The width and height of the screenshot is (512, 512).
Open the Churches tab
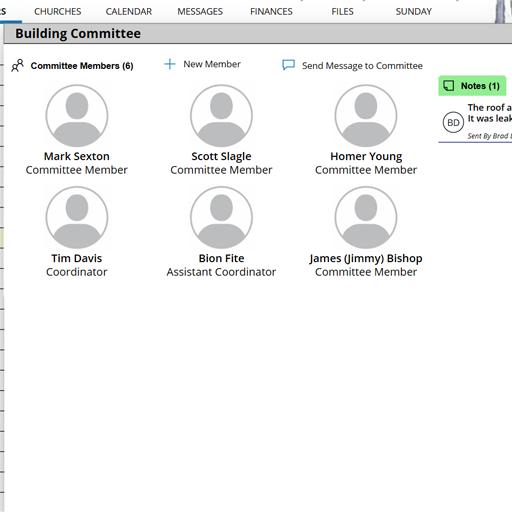[57, 12]
